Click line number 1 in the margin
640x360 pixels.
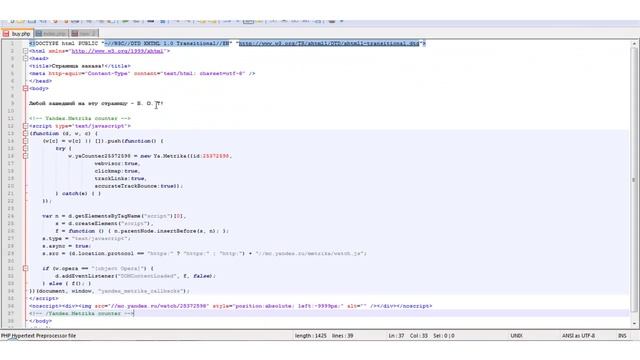(12, 43)
